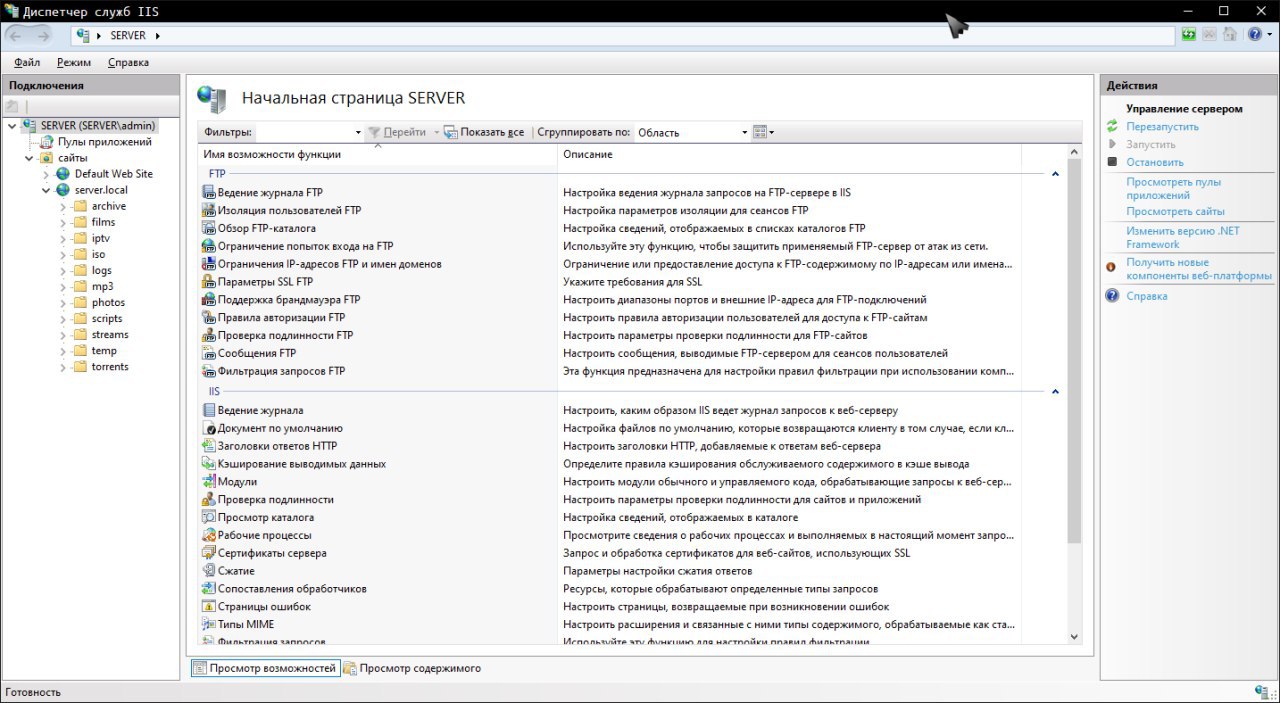Switch to Просмотр возможностей tab

pos(265,668)
